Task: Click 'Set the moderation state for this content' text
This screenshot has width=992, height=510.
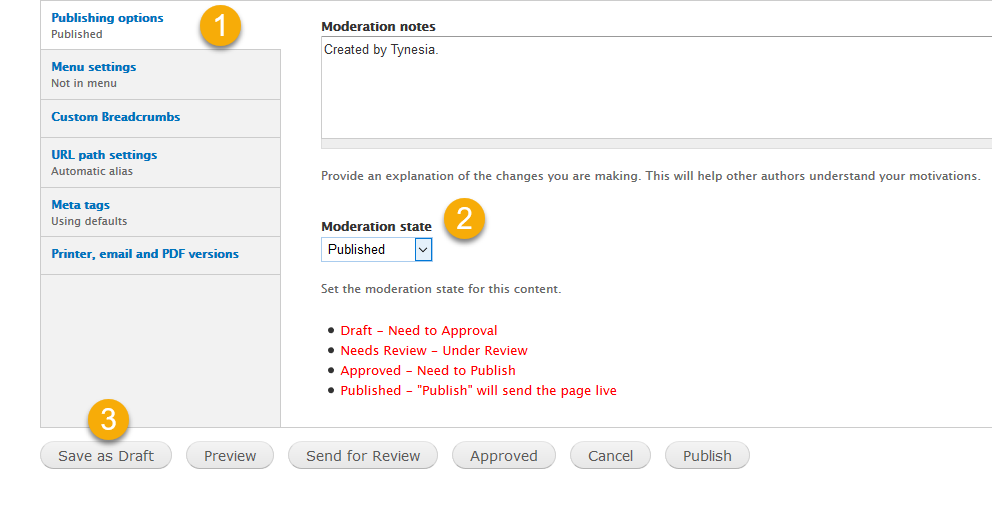Action: (x=441, y=289)
